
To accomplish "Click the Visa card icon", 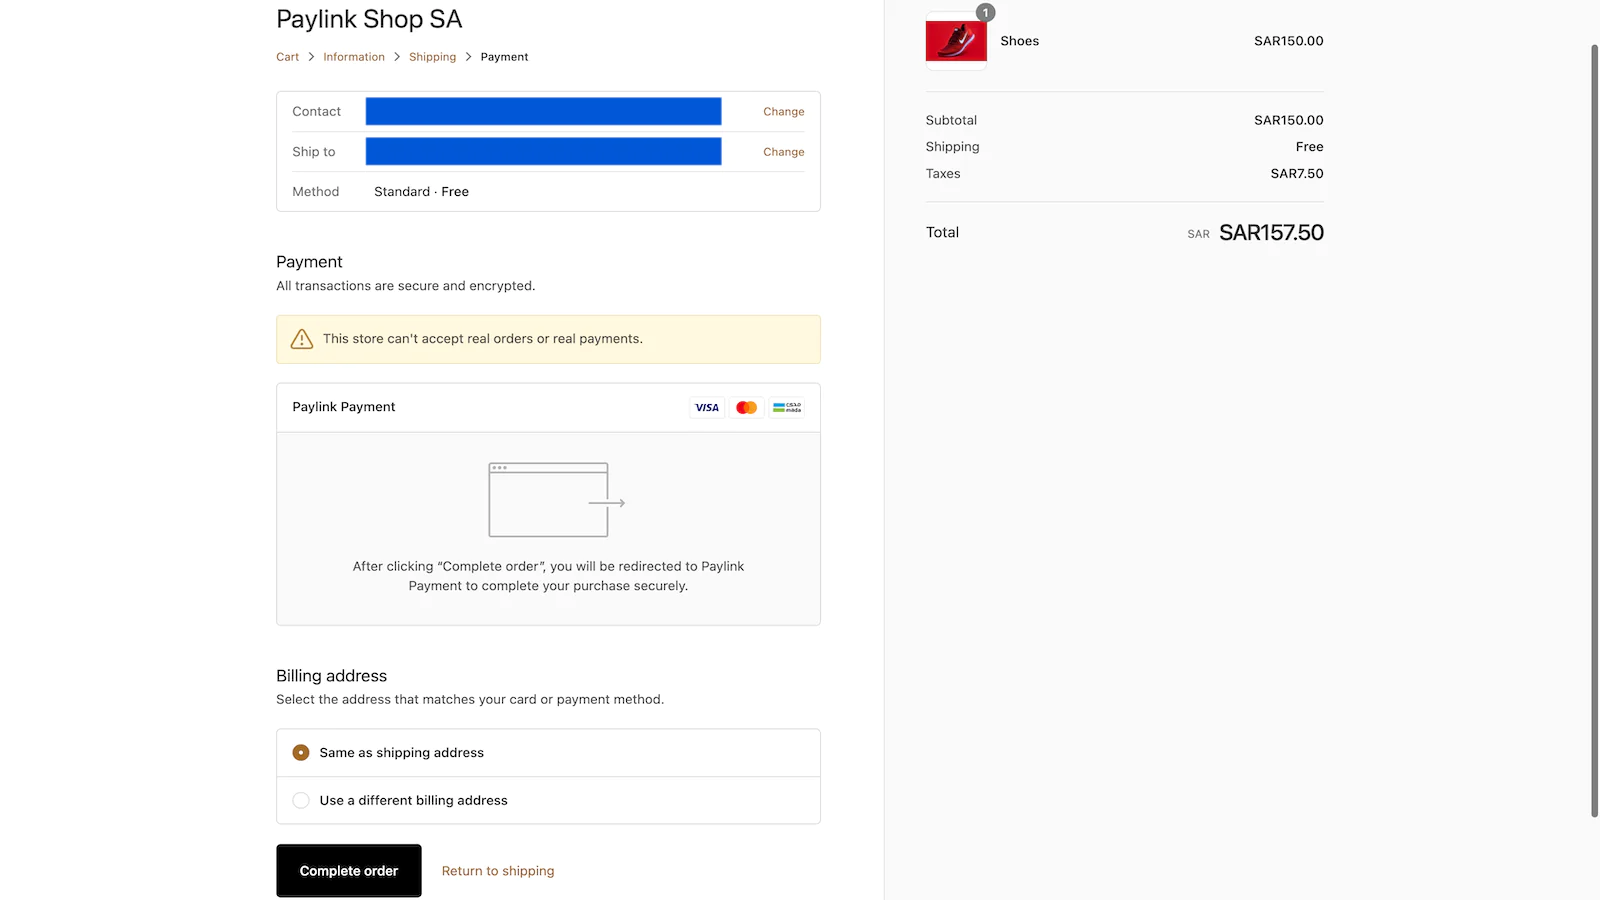I will click(707, 407).
